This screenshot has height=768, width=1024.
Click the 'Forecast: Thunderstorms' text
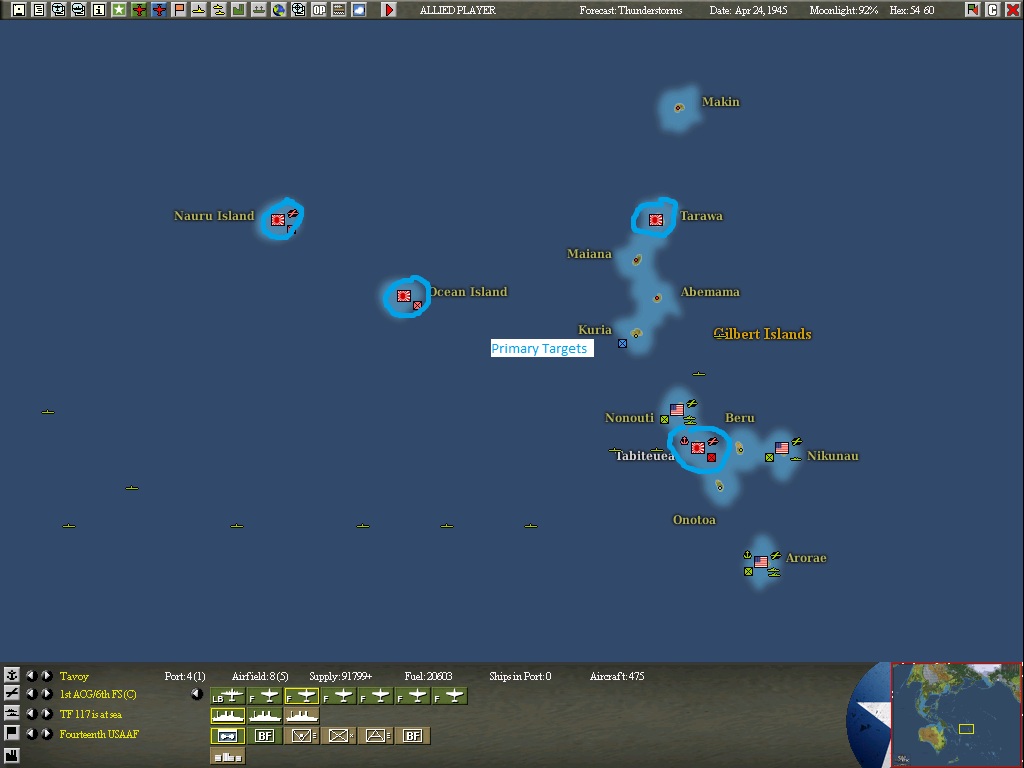point(631,10)
